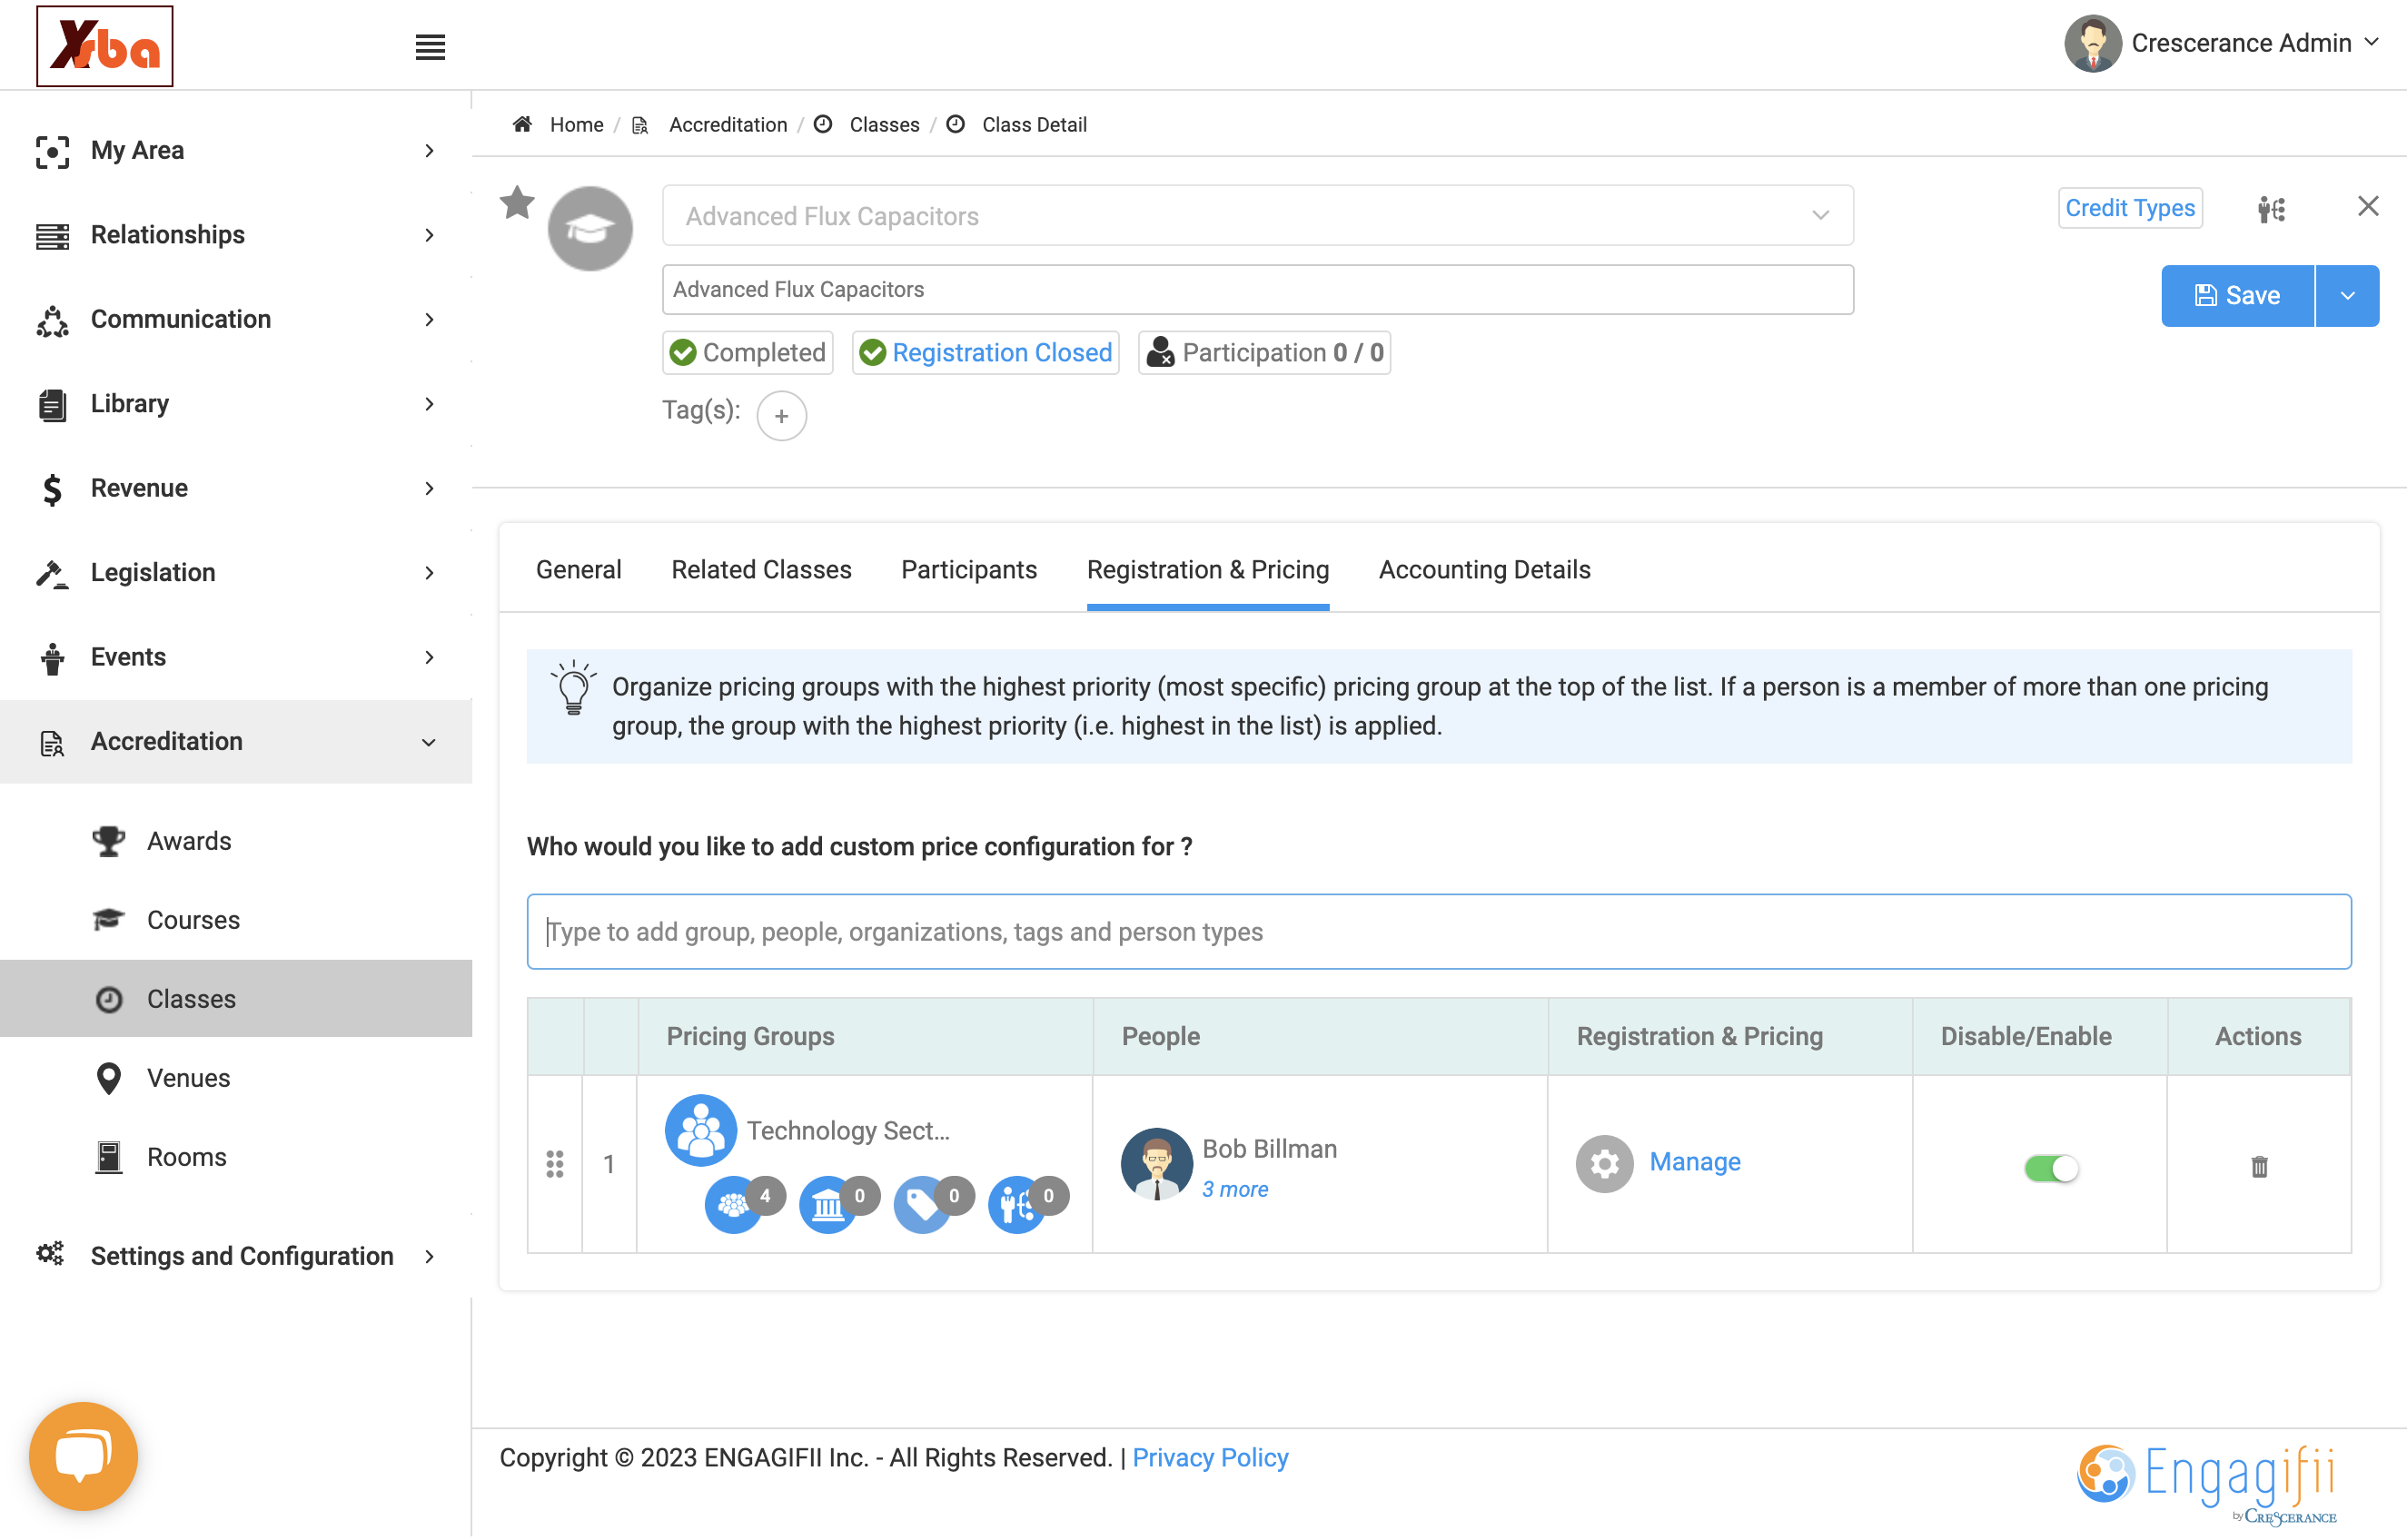Focus the pricing group search field
This screenshot has width=2407, height=1540.
[1439, 932]
